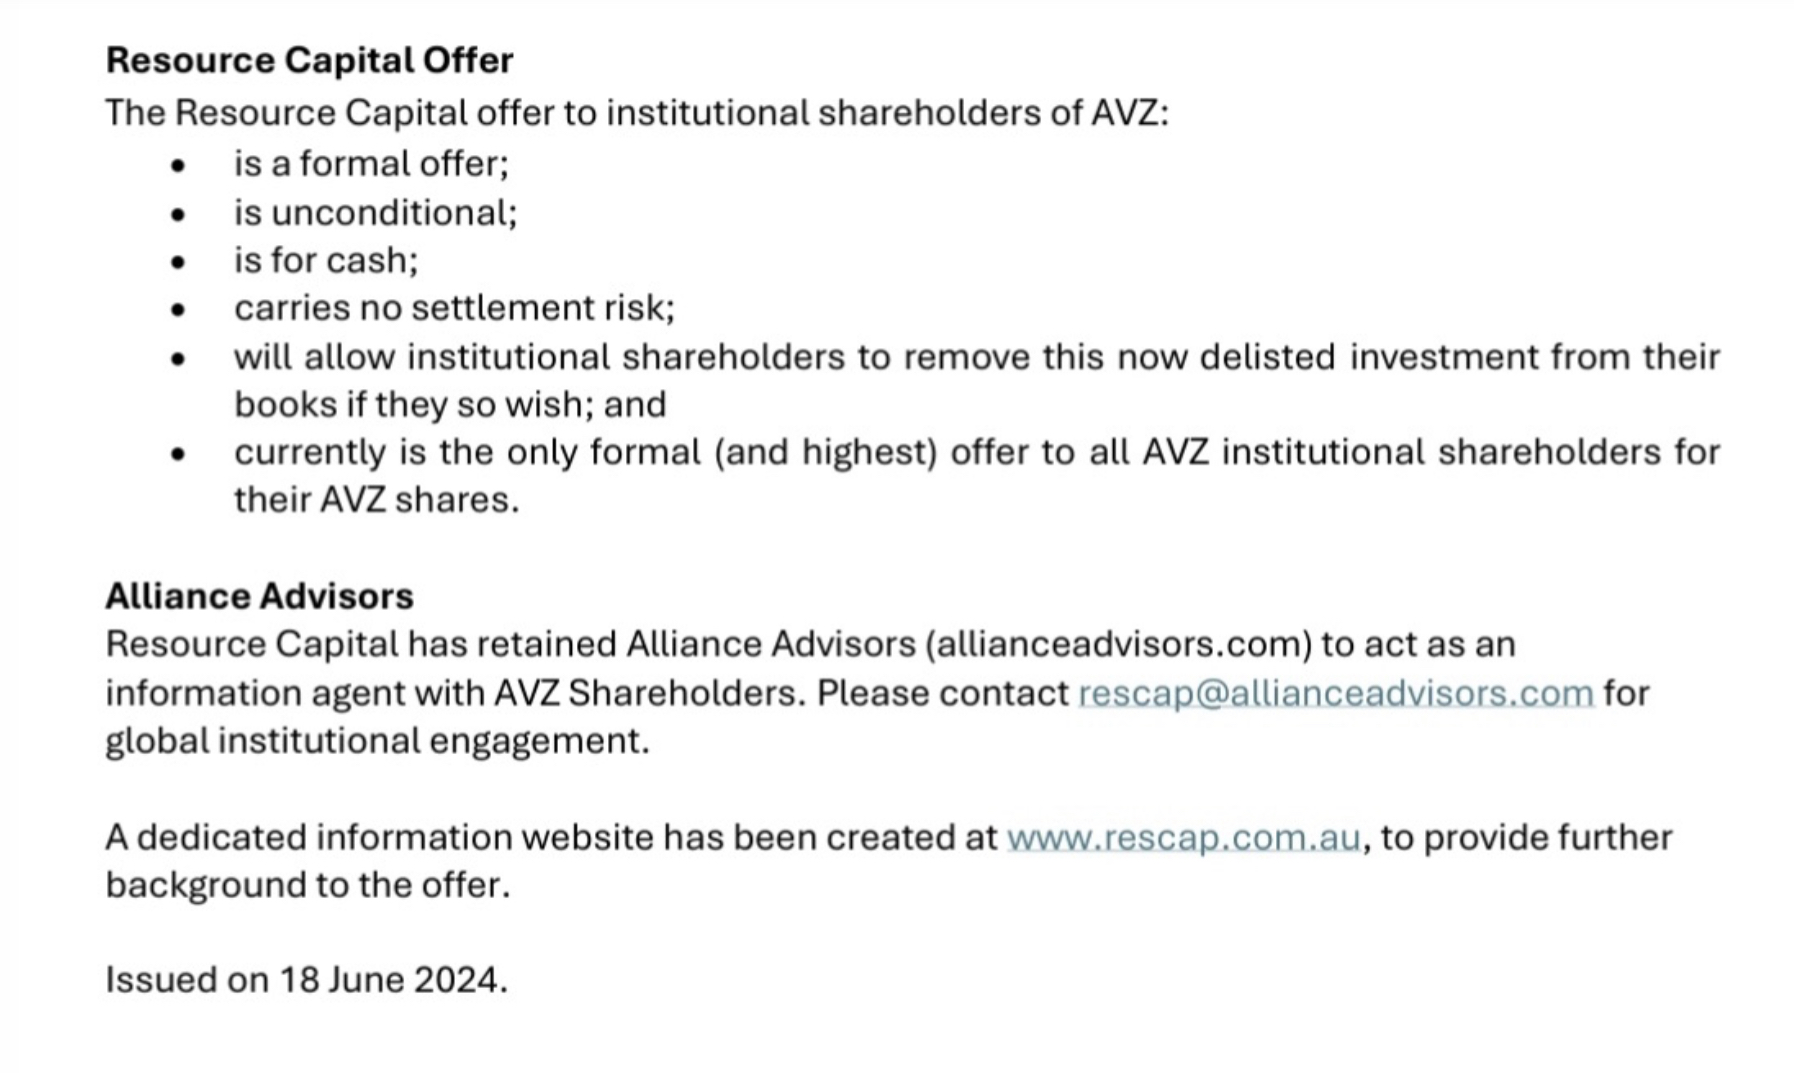The width and height of the screenshot is (1794, 1073).
Task: Click the bullet dot before 'is unconditional'
Action: click(178, 214)
